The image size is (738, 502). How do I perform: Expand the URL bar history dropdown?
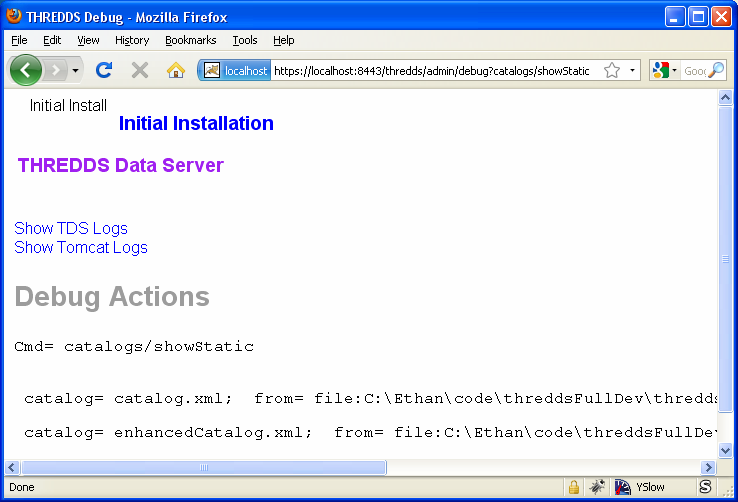[x=632, y=71]
